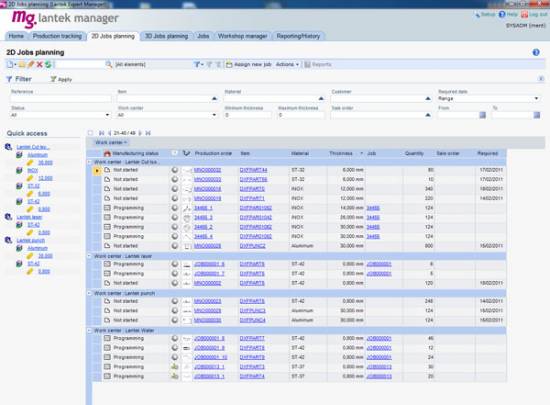
Task: Switch to the Workshop manager tab
Action: (x=242, y=36)
